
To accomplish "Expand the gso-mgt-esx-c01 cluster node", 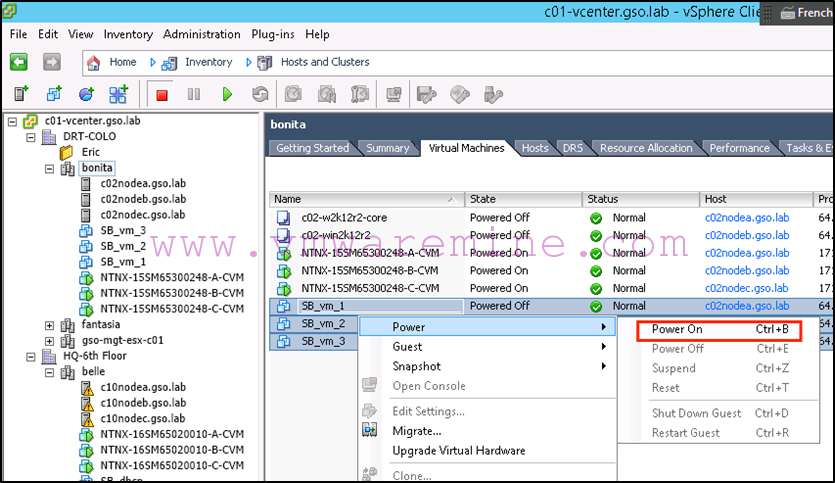I will click(x=50, y=341).
